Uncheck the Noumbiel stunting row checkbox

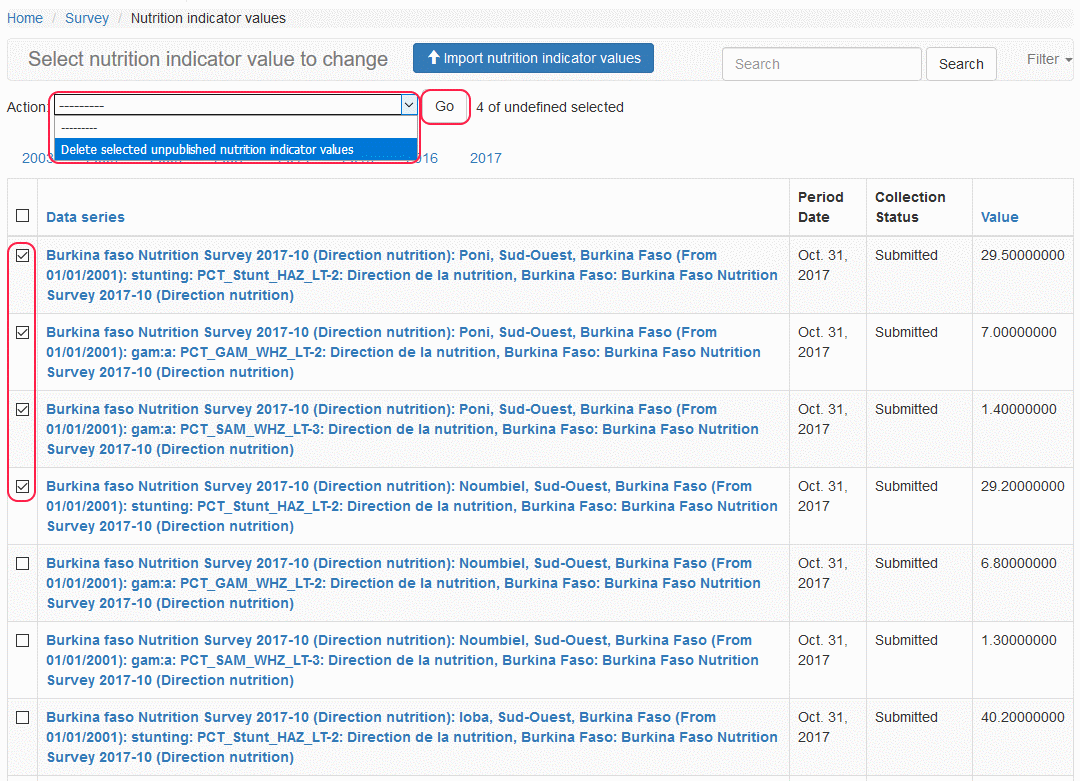click(x=23, y=486)
